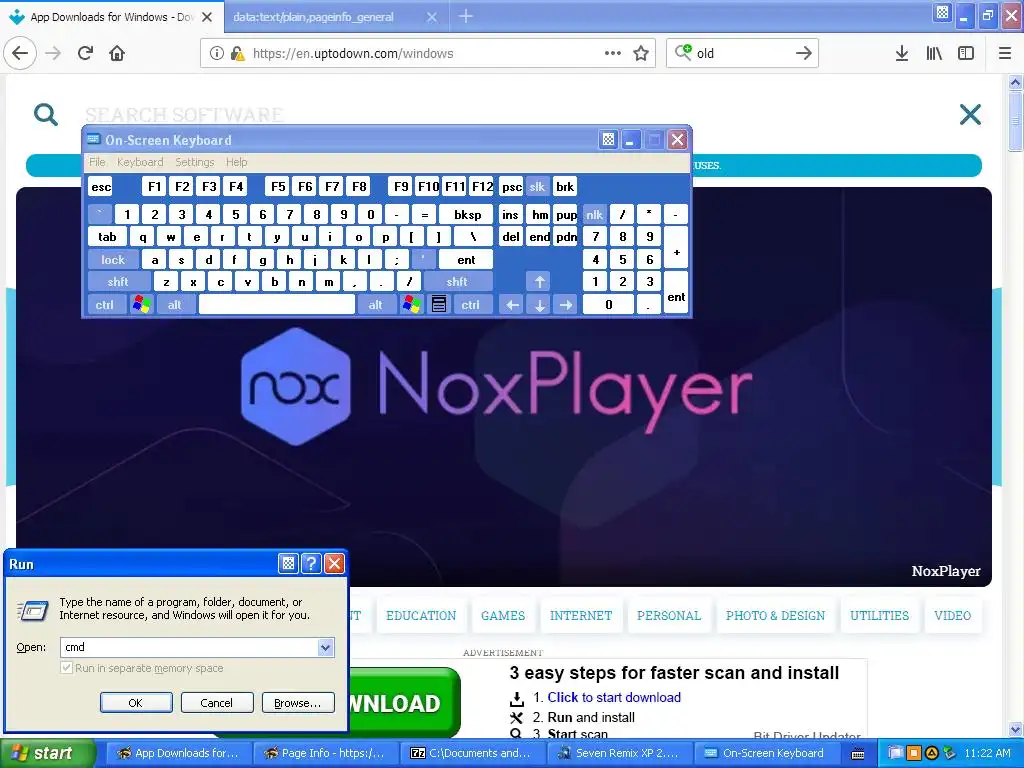Click the left Windows key on keyboard
Viewport: 1024px width, 768px height.
pyautogui.click(x=141, y=304)
